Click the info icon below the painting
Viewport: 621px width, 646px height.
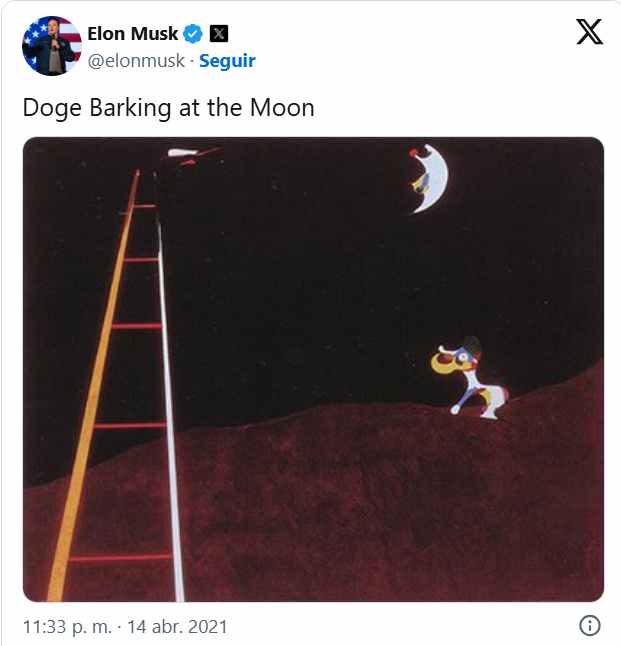590,626
